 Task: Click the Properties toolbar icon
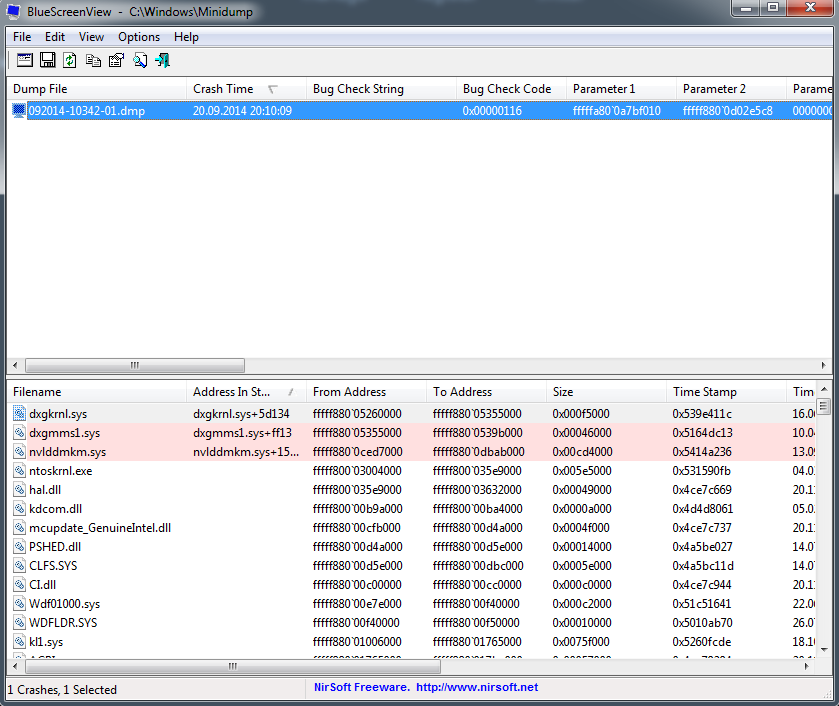pos(116,60)
